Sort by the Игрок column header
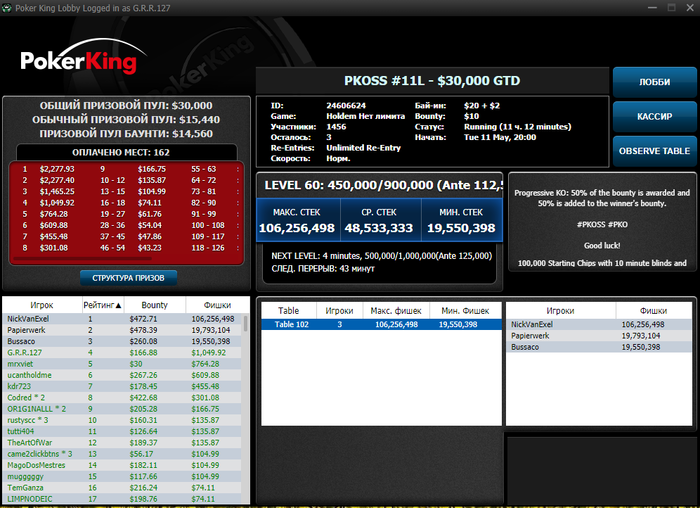Image resolution: width=700 pixels, height=508 pixels. coord(42,305)
